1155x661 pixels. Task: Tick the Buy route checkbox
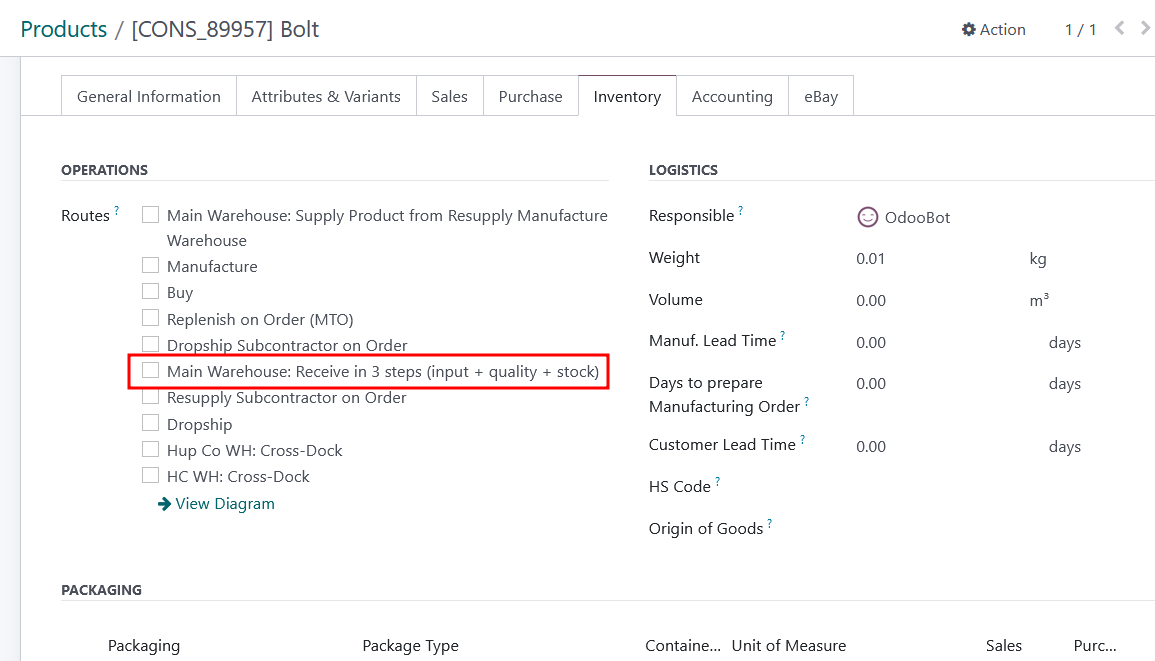[x=151, y=292]
